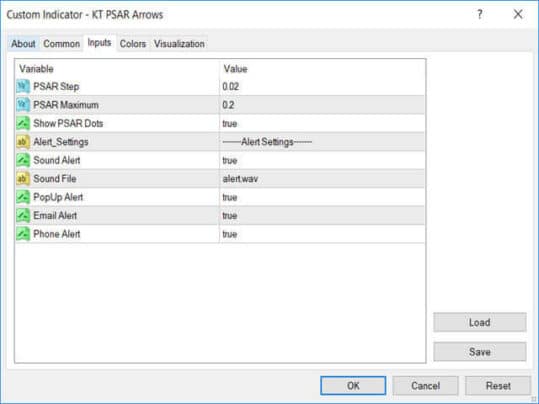Click the Phone Alert boolean icon
This screenshot has width=539, height=404.
[23, 234]
